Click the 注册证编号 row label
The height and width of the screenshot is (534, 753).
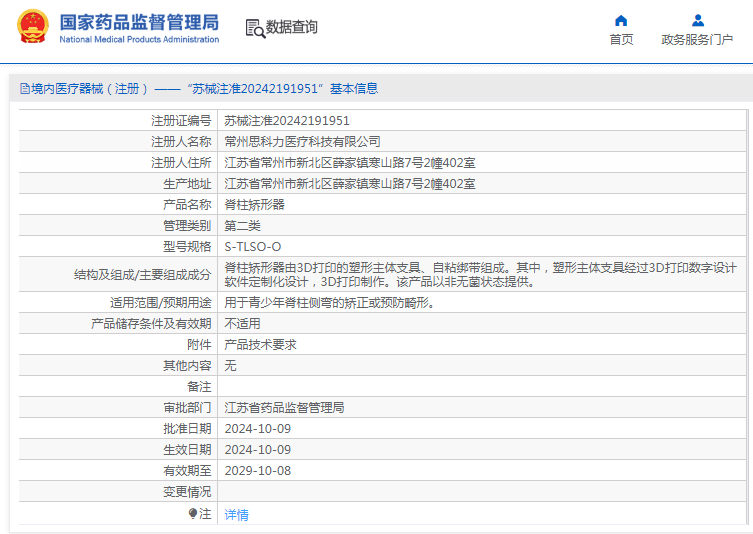click(x=181, y=121)
